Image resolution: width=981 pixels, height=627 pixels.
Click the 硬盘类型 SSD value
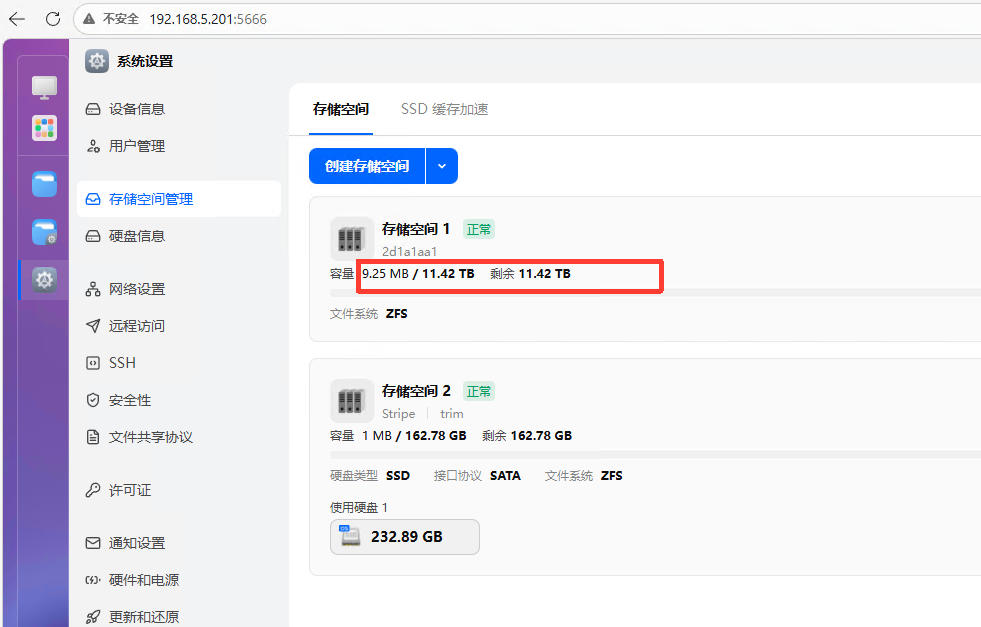point(397,476)
